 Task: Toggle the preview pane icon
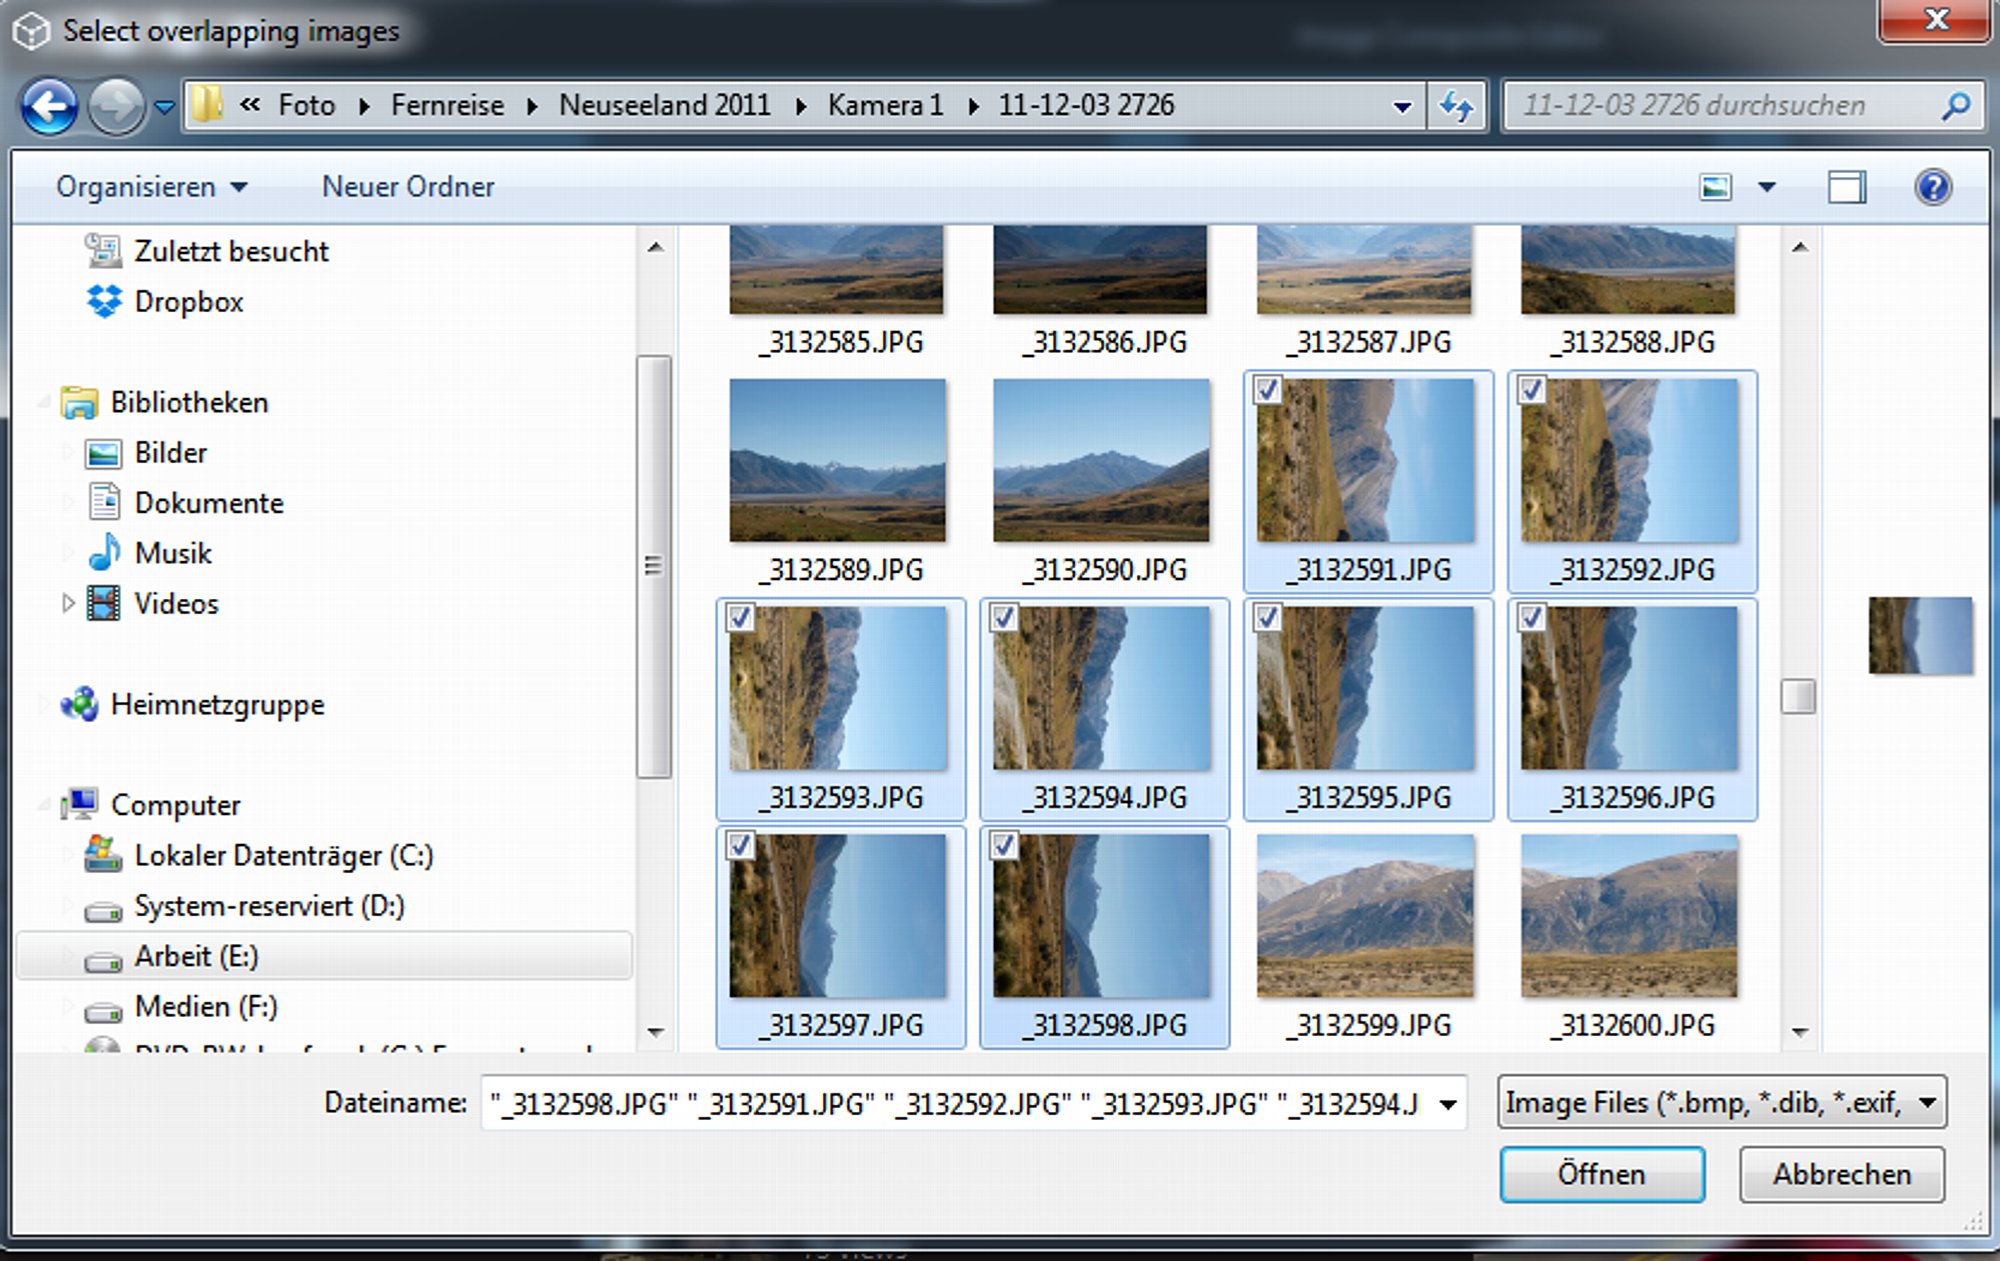click(1847, 187)
